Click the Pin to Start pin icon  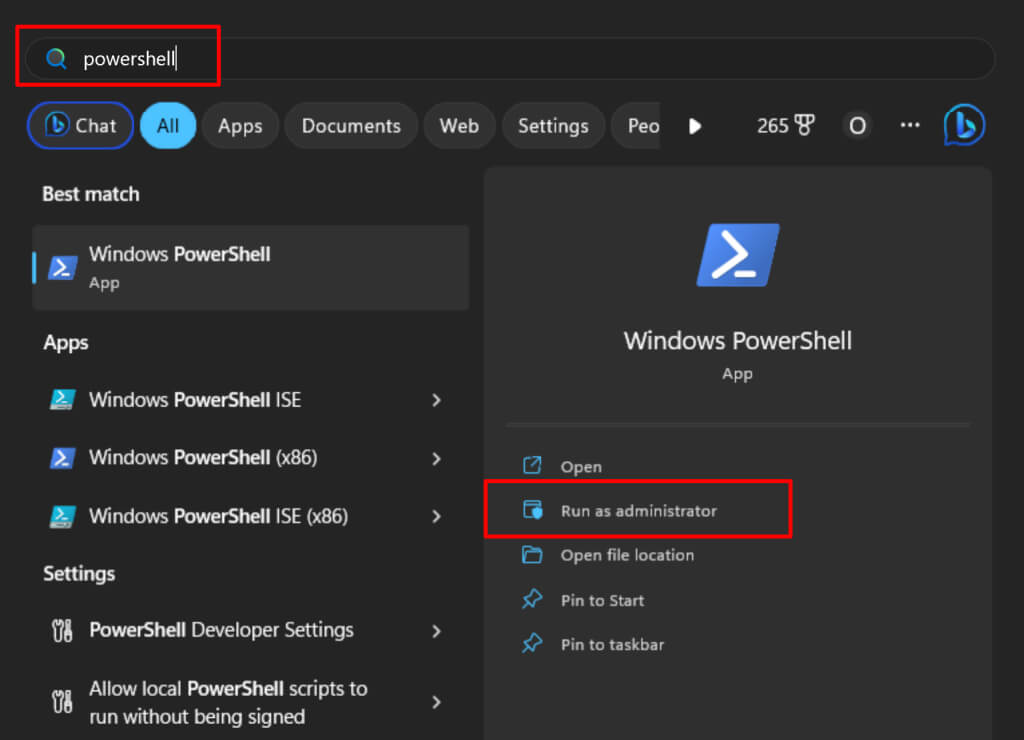click(532, 600)
